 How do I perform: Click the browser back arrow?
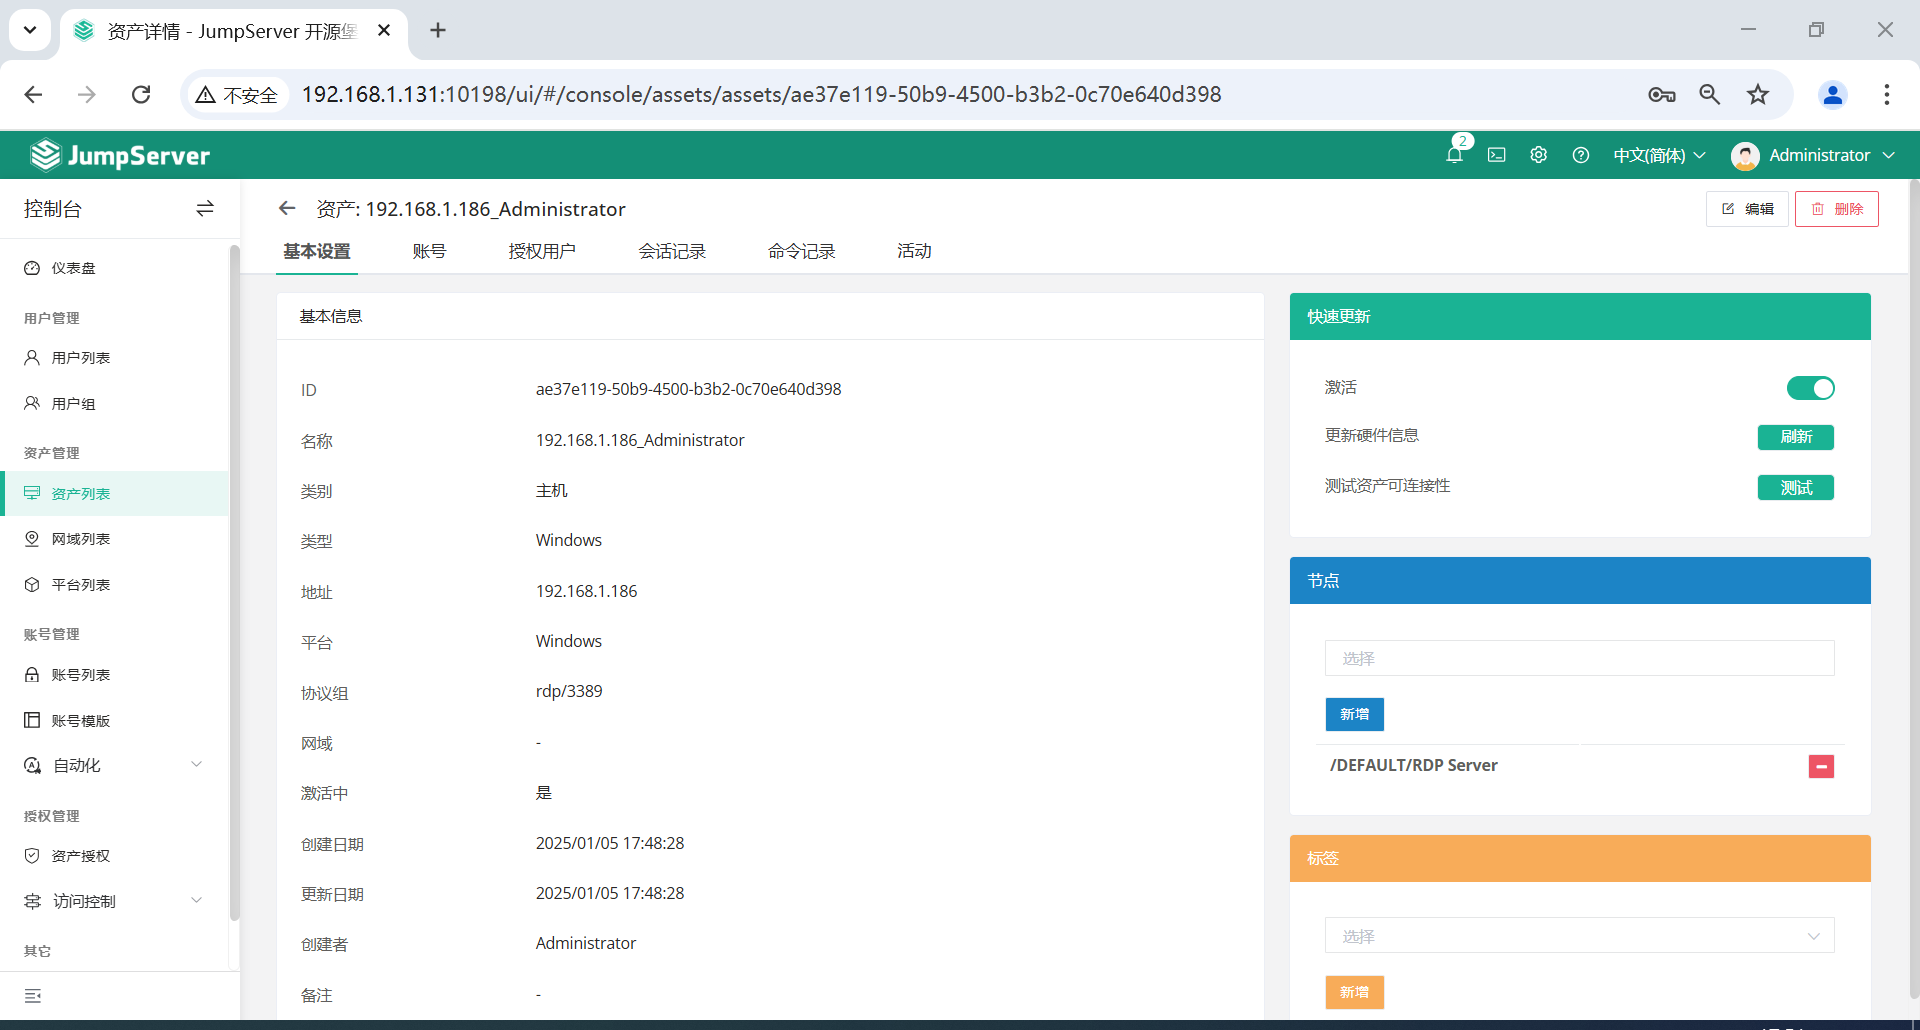point(33,94)
